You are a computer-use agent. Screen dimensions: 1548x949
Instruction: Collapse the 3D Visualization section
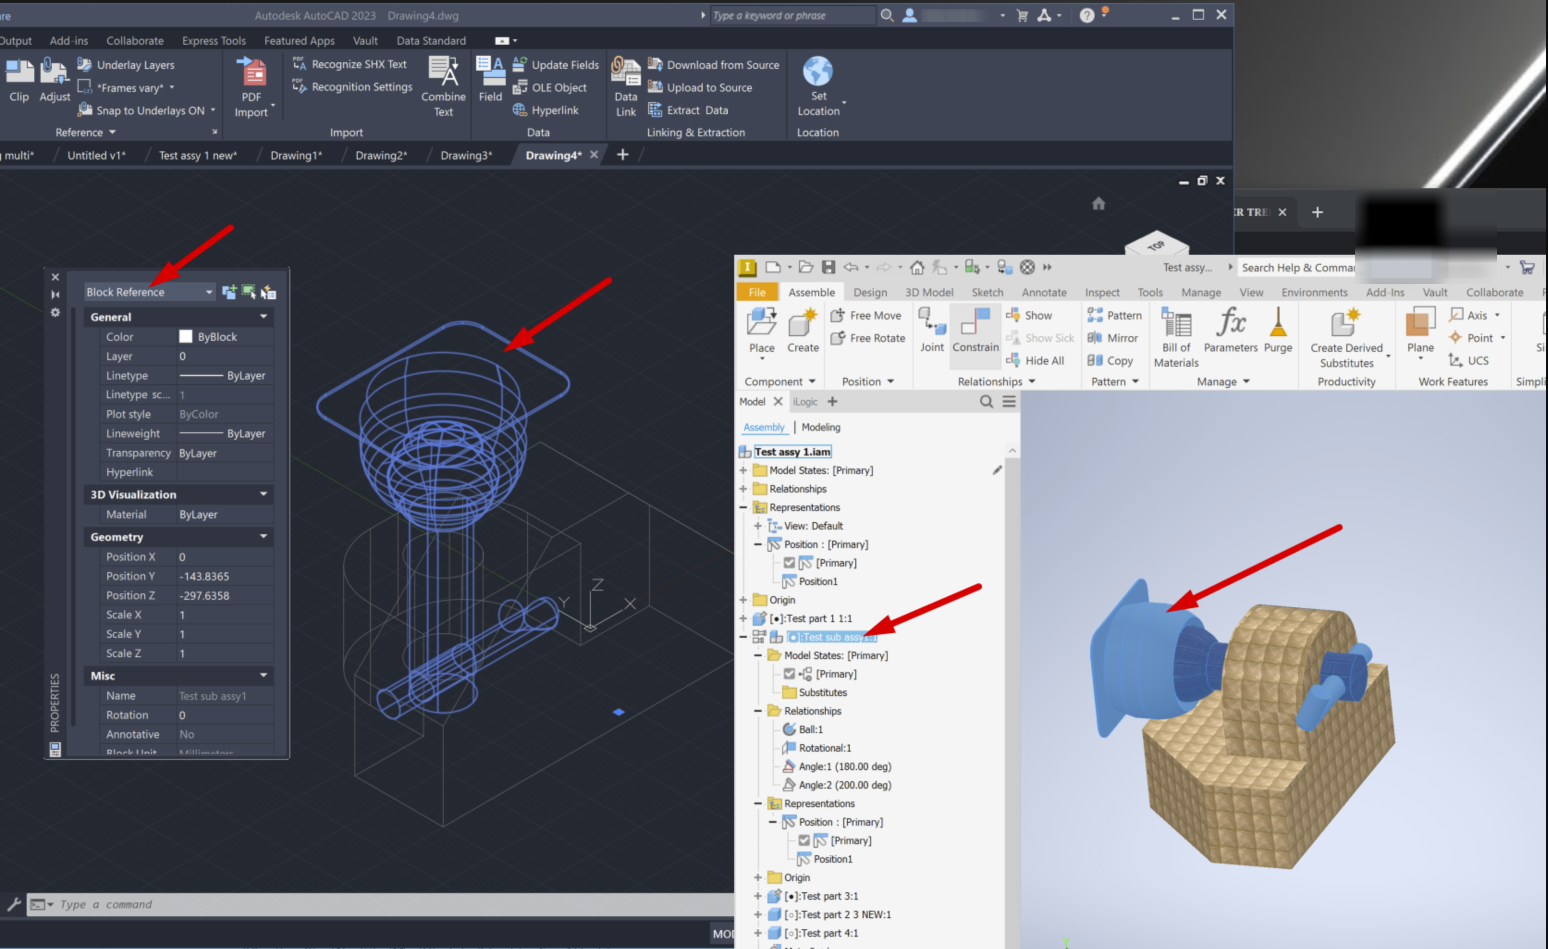[x=262, y=493]
